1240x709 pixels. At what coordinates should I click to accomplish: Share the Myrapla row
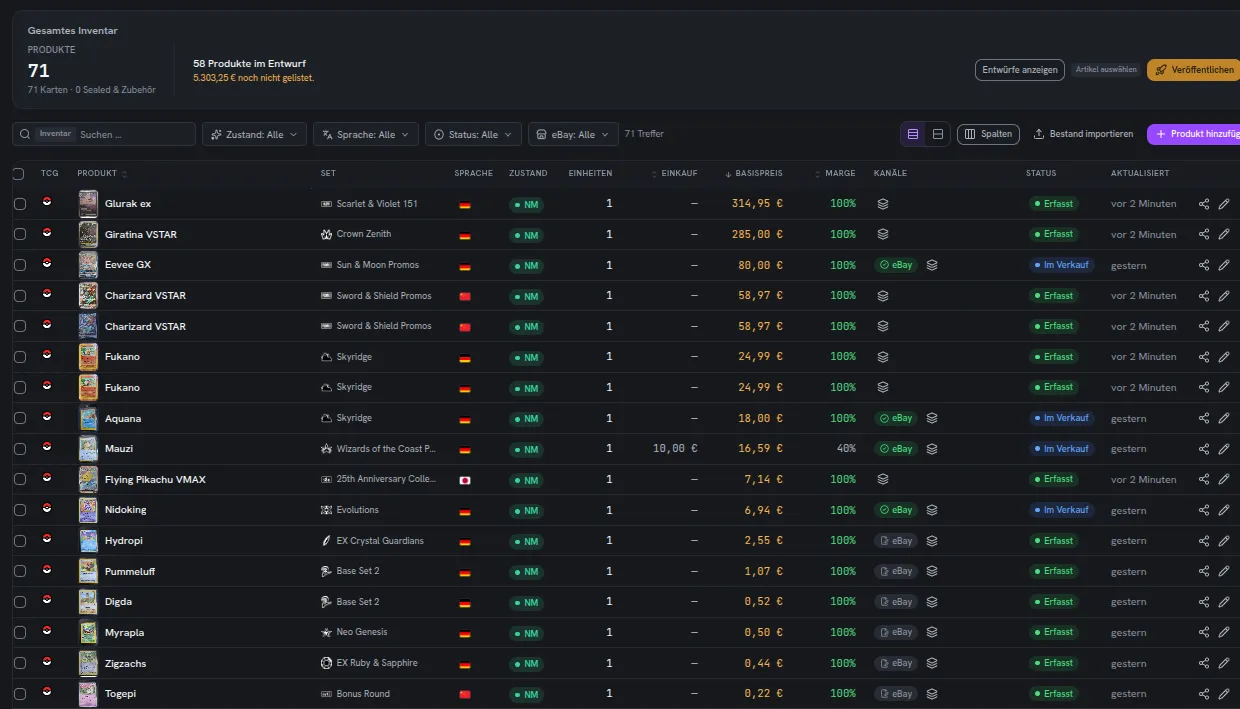pos(1203,633)
